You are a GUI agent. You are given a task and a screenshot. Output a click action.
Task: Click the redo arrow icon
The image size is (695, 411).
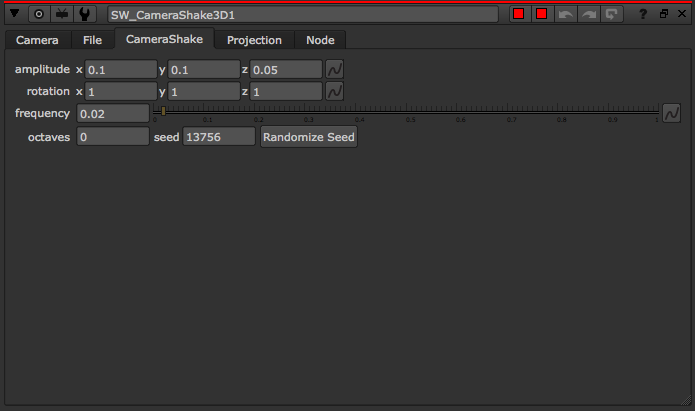tap(588, 15)
